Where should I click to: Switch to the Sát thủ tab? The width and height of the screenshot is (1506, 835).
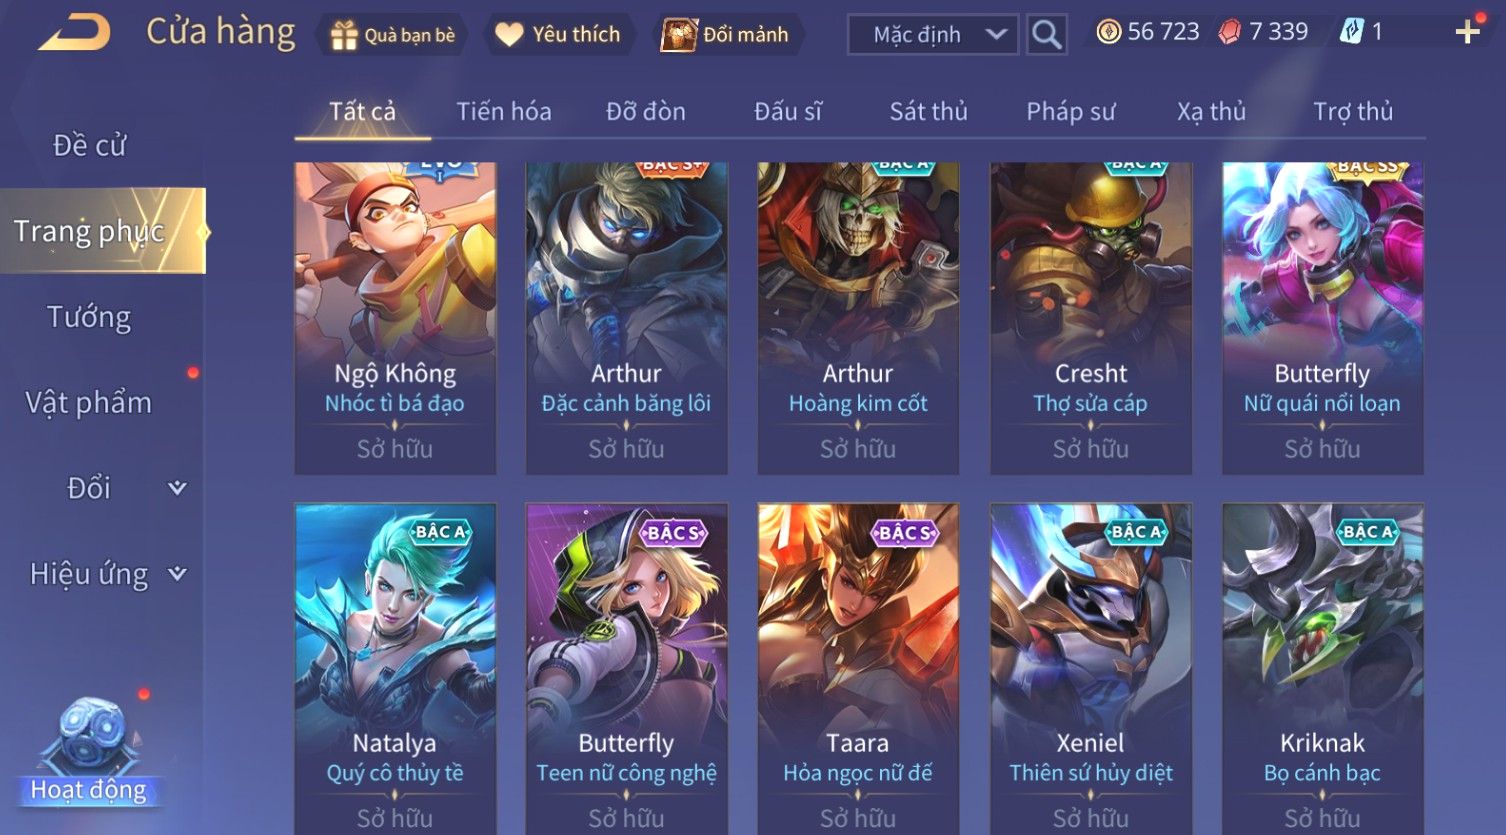tap(928, 111)
